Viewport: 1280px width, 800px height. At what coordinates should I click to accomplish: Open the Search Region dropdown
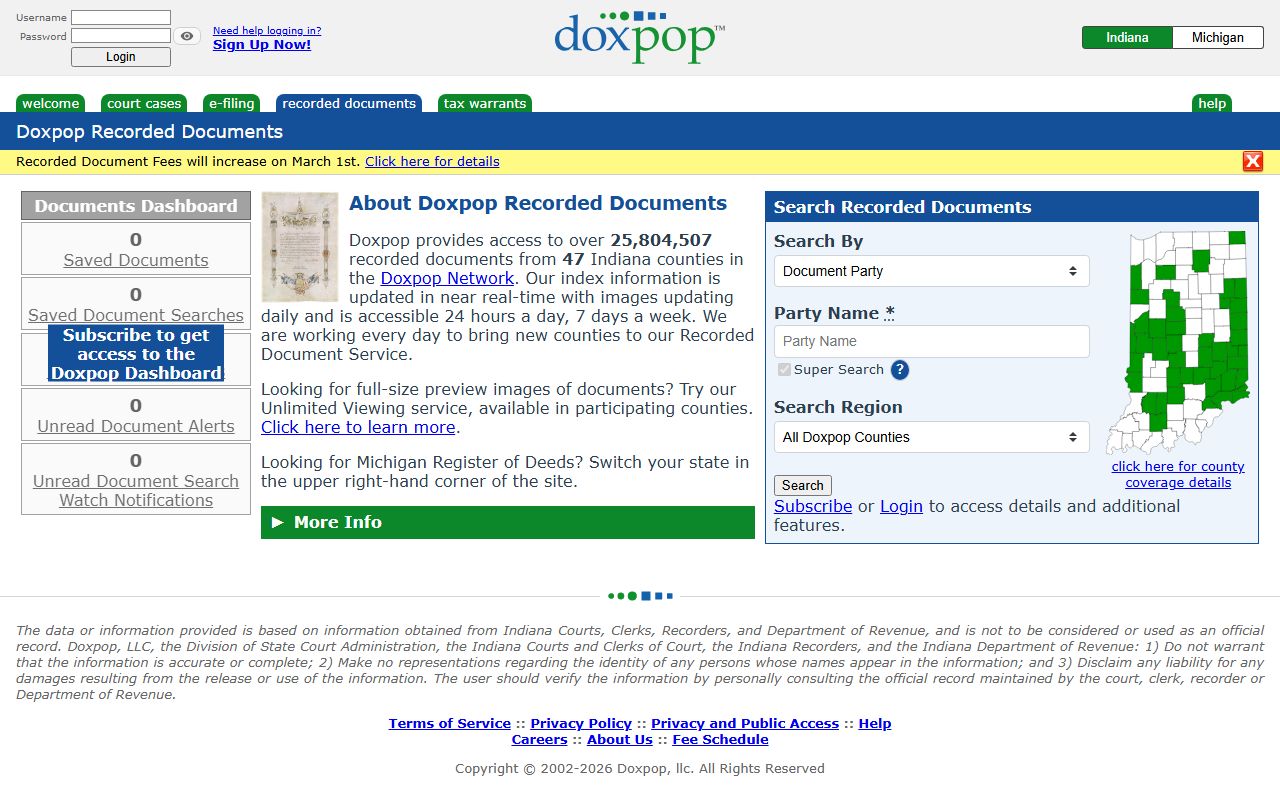(931, 437)
